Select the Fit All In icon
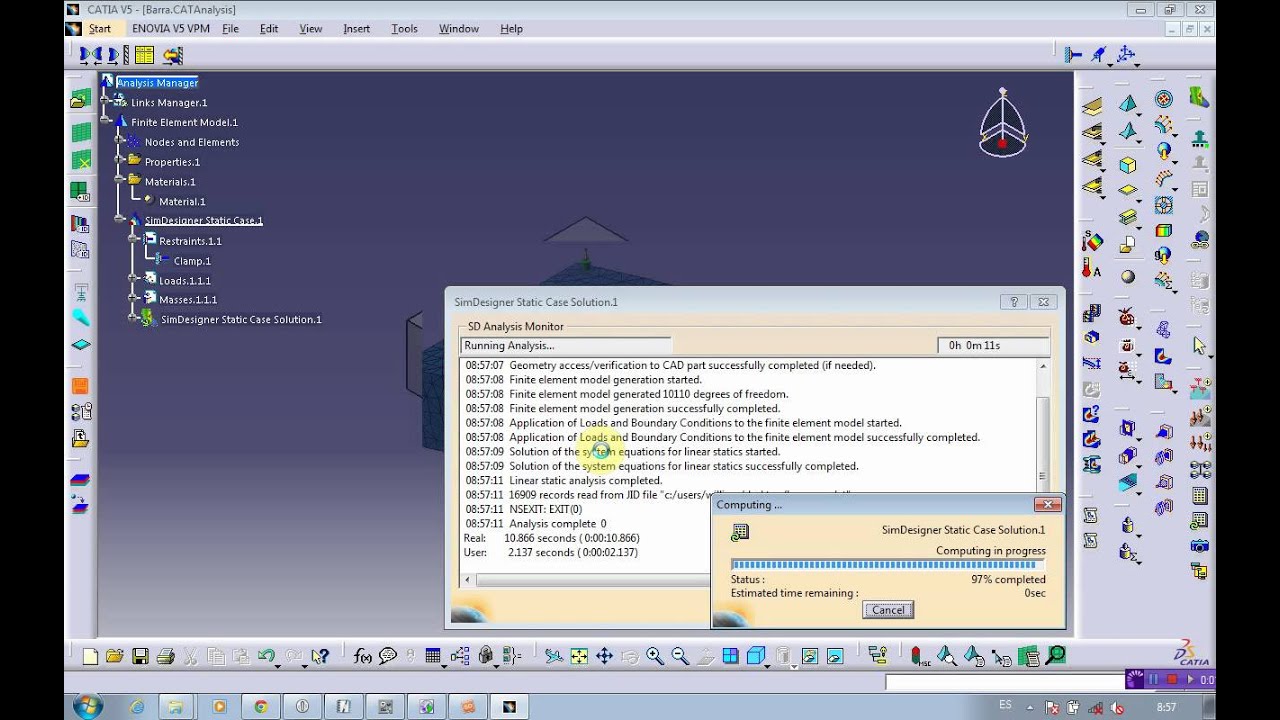The width and height of the screenshot is (1280, 720). pos(579,656)
